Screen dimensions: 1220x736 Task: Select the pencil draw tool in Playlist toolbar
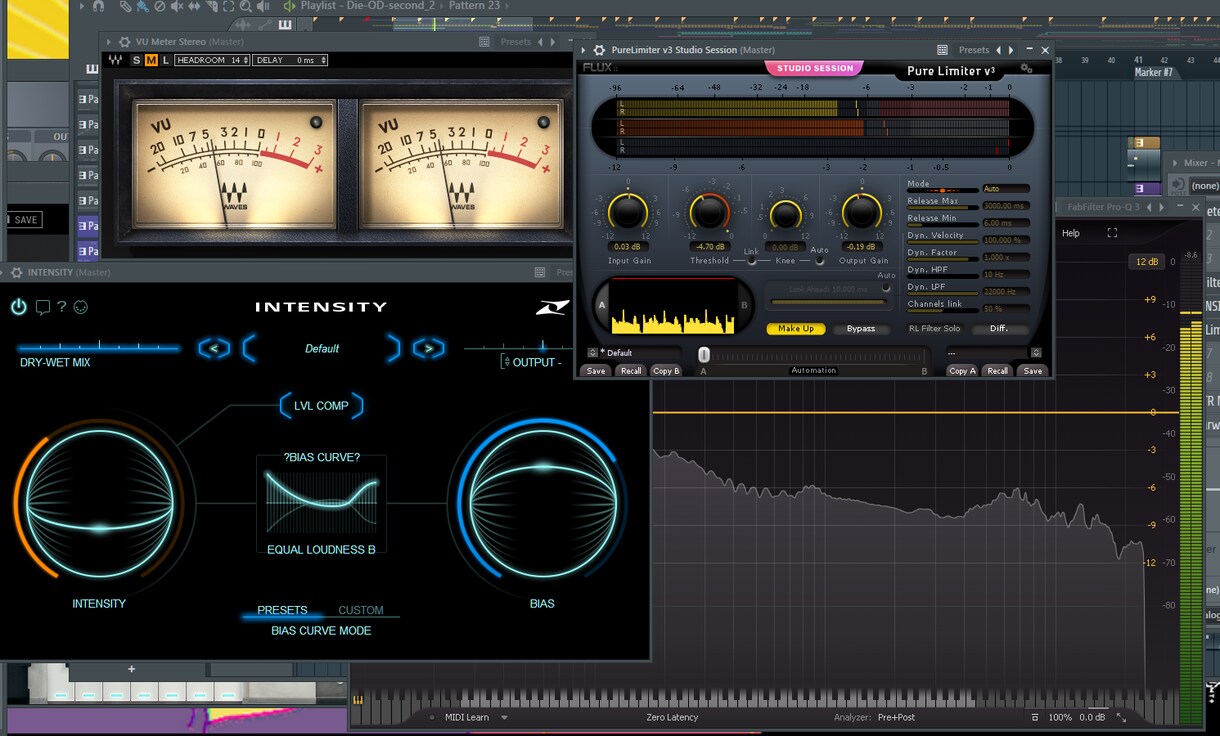point(125,6)
